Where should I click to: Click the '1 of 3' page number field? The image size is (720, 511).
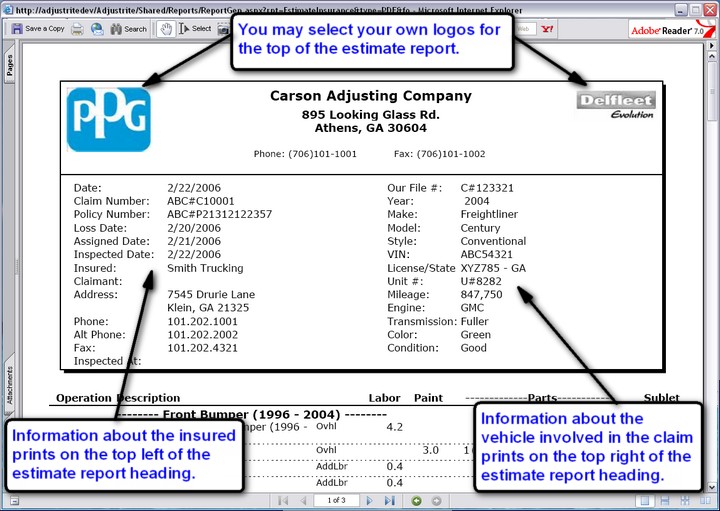[x=336, y=500]
